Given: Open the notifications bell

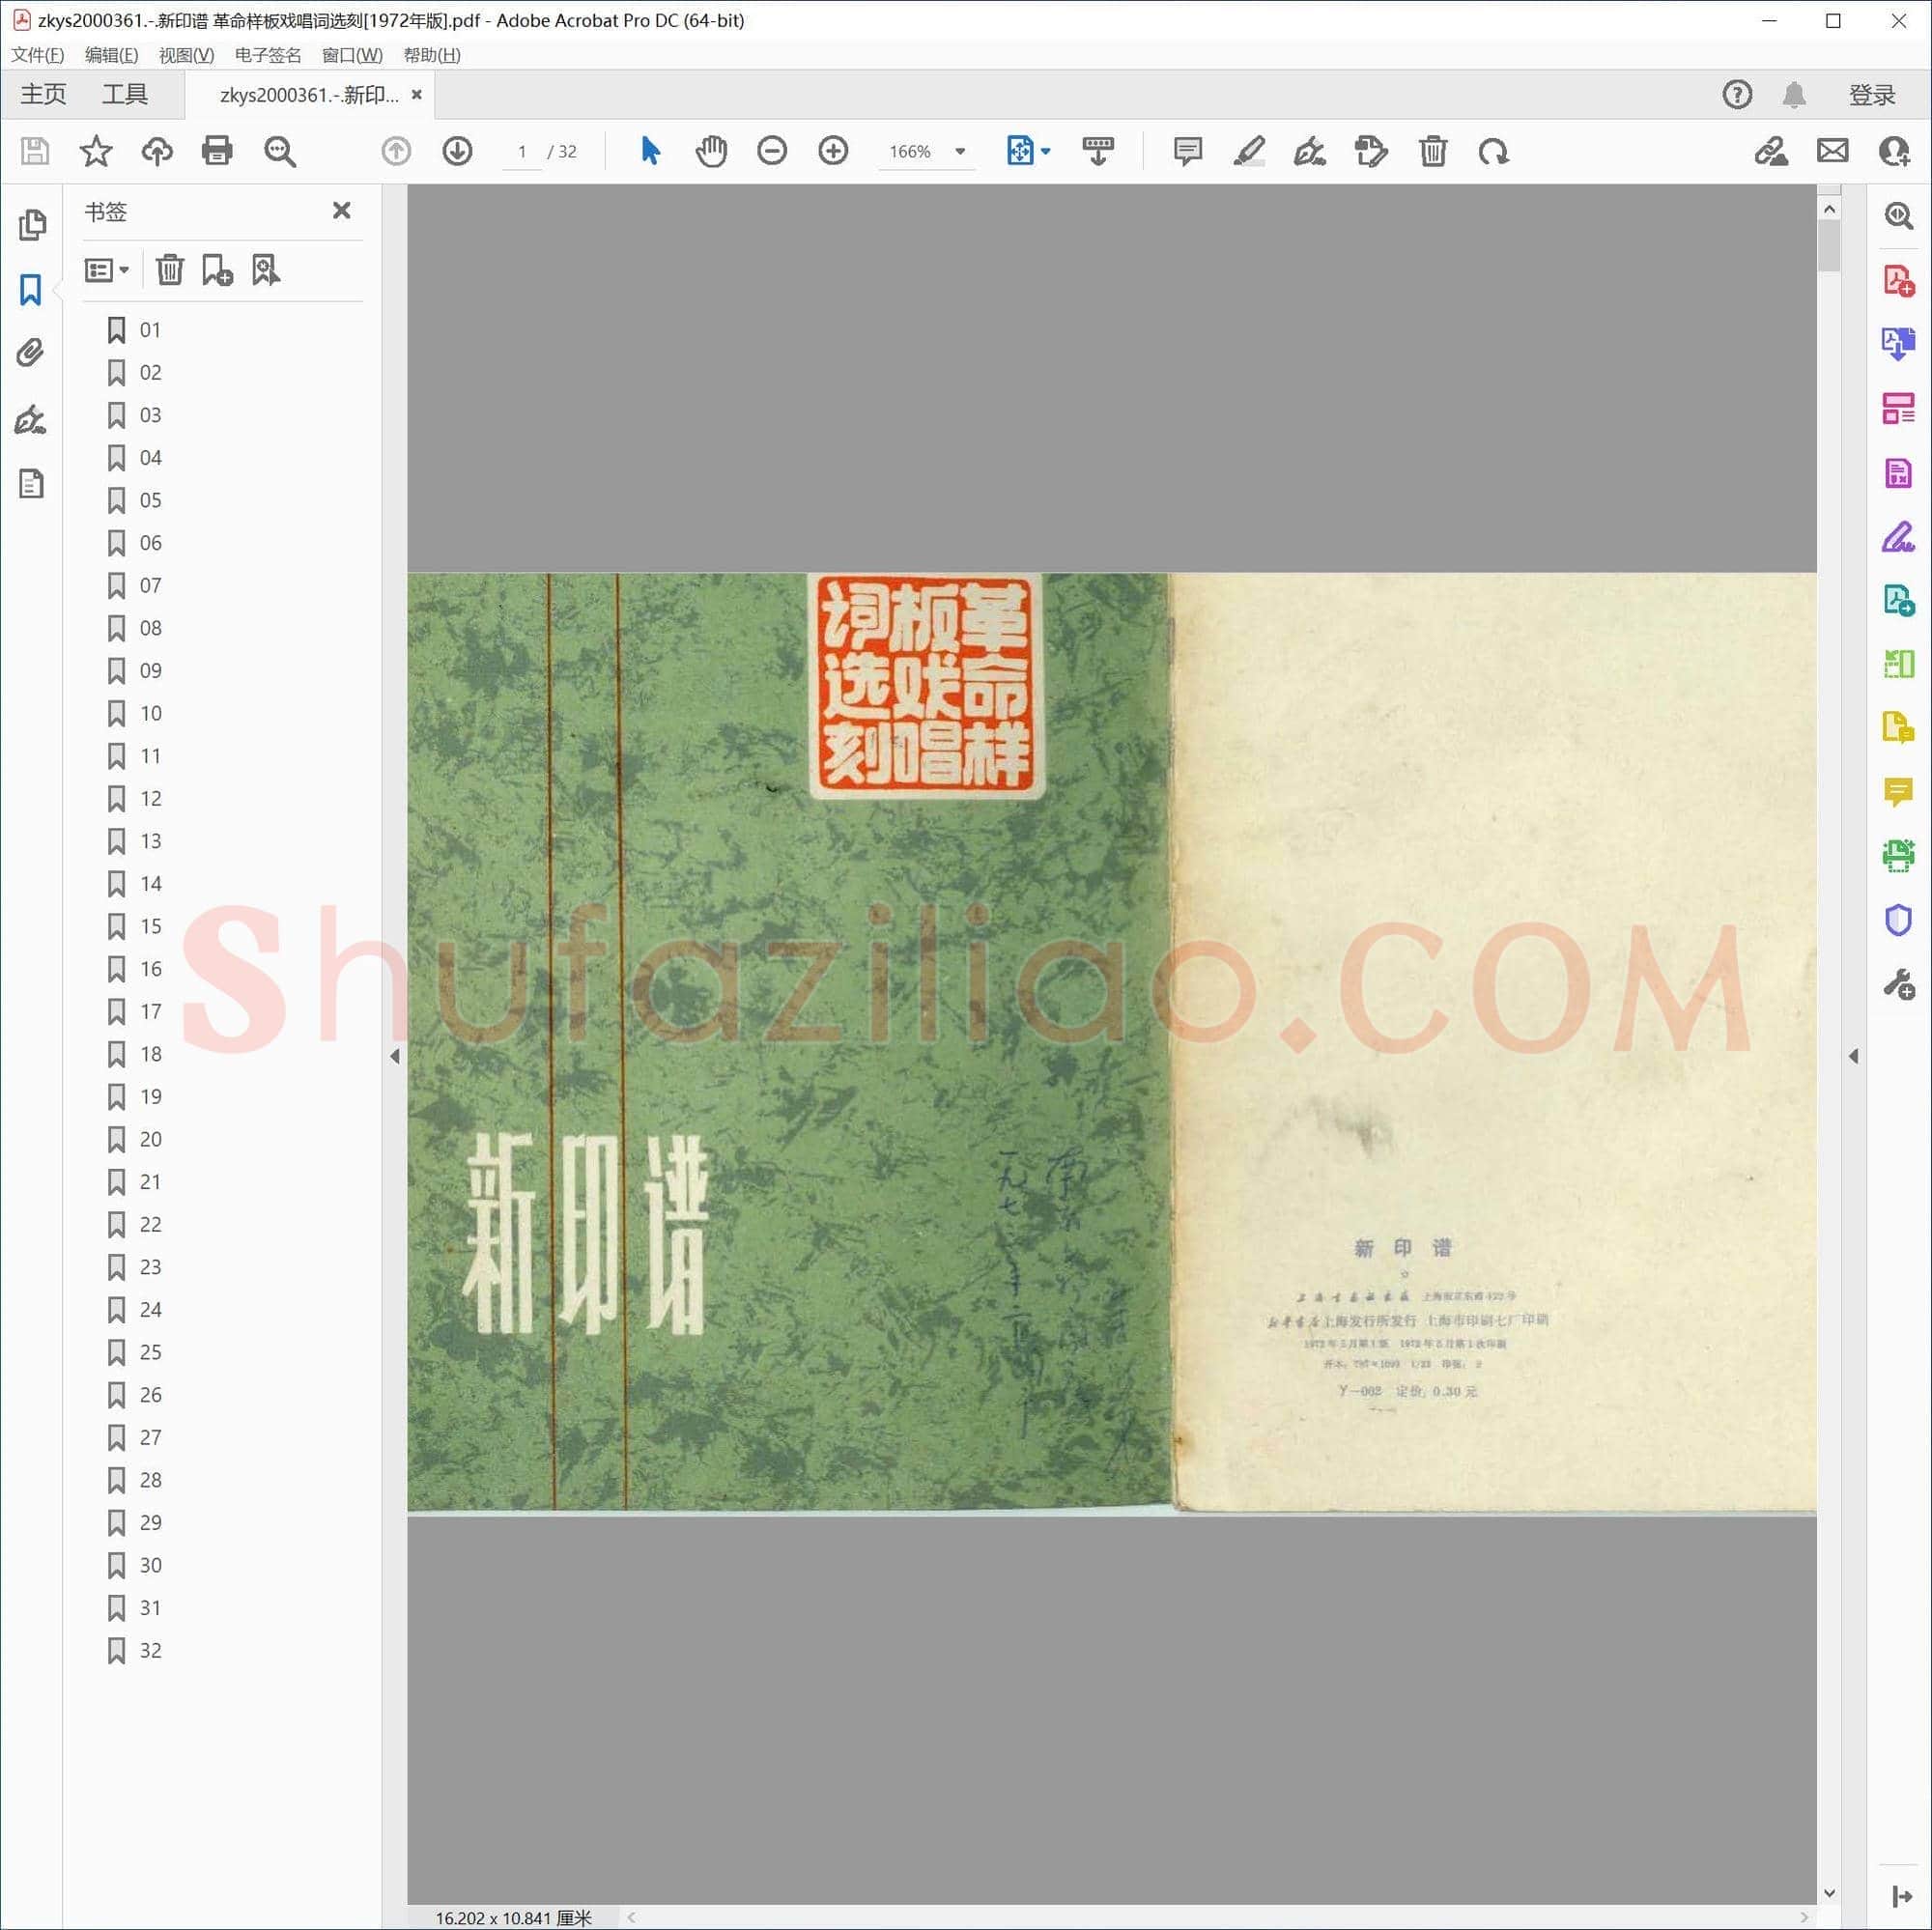Looking at the screenshot, I should pyautogui.click(x=1795, y=95).
